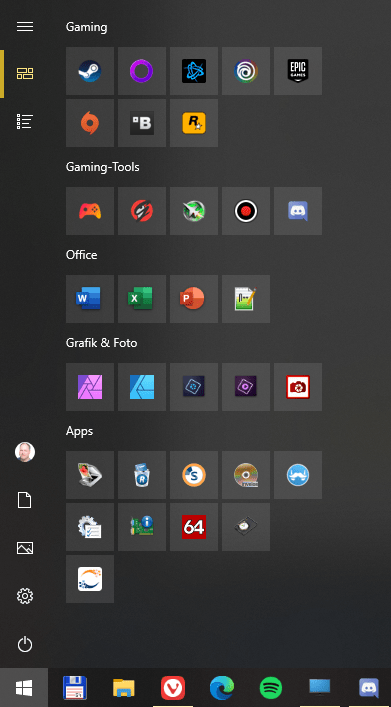Open the Ubisoft Connect swirl tile

(x=246, y=71)
